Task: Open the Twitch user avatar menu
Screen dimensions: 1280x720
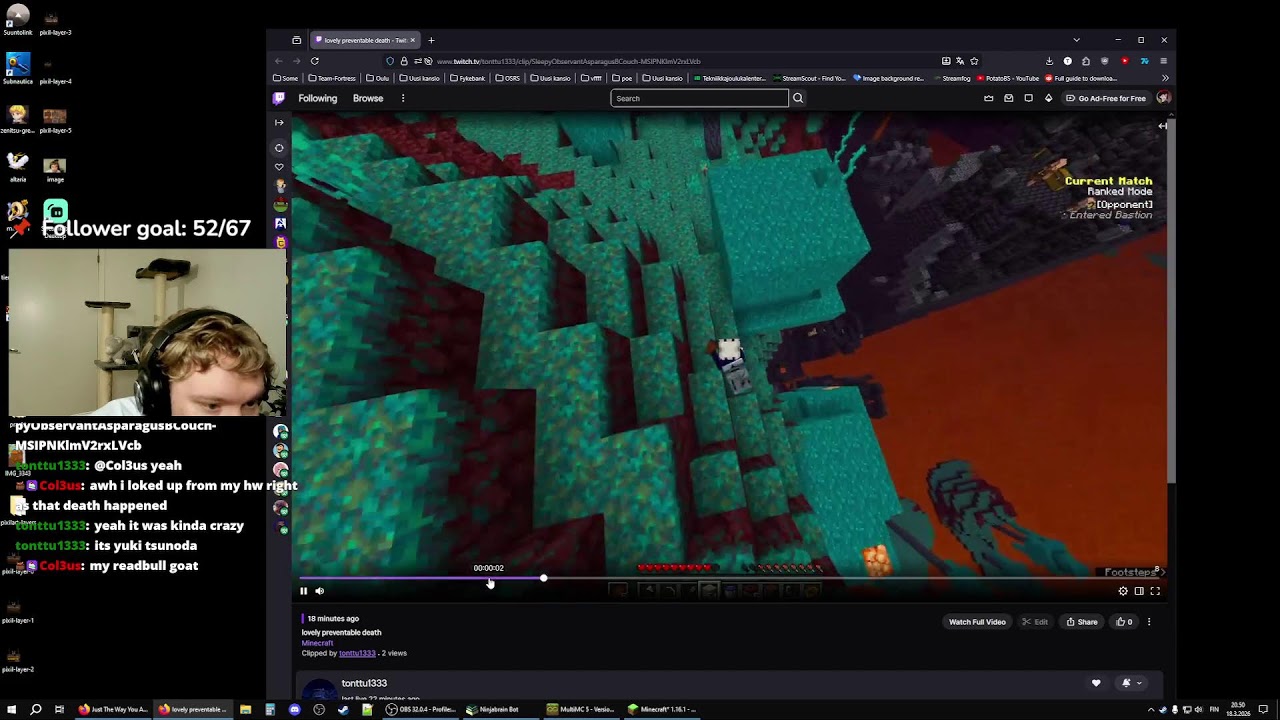Action: 1164,98
